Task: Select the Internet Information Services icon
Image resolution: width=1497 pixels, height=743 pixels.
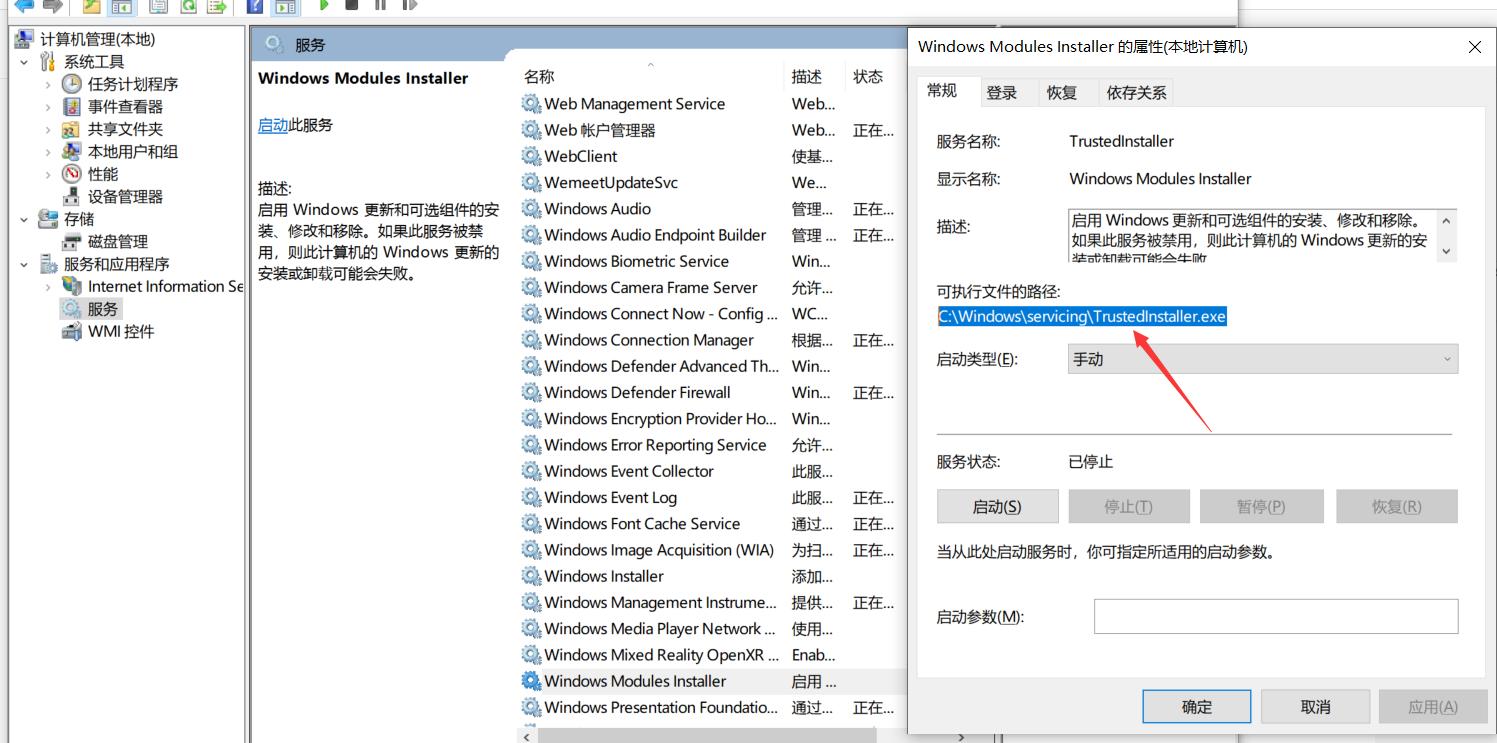Action: pyautogui.click(x=71, y=287)
